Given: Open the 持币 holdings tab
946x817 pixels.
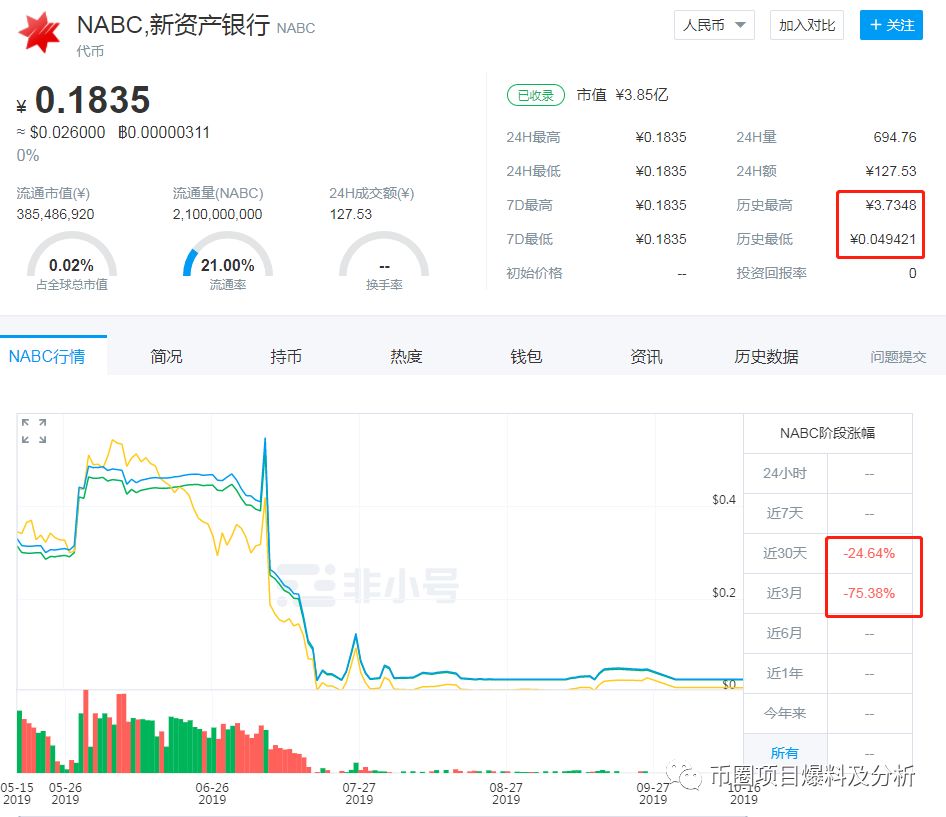Looking at the screenshot, I should (x=286, y=357).
